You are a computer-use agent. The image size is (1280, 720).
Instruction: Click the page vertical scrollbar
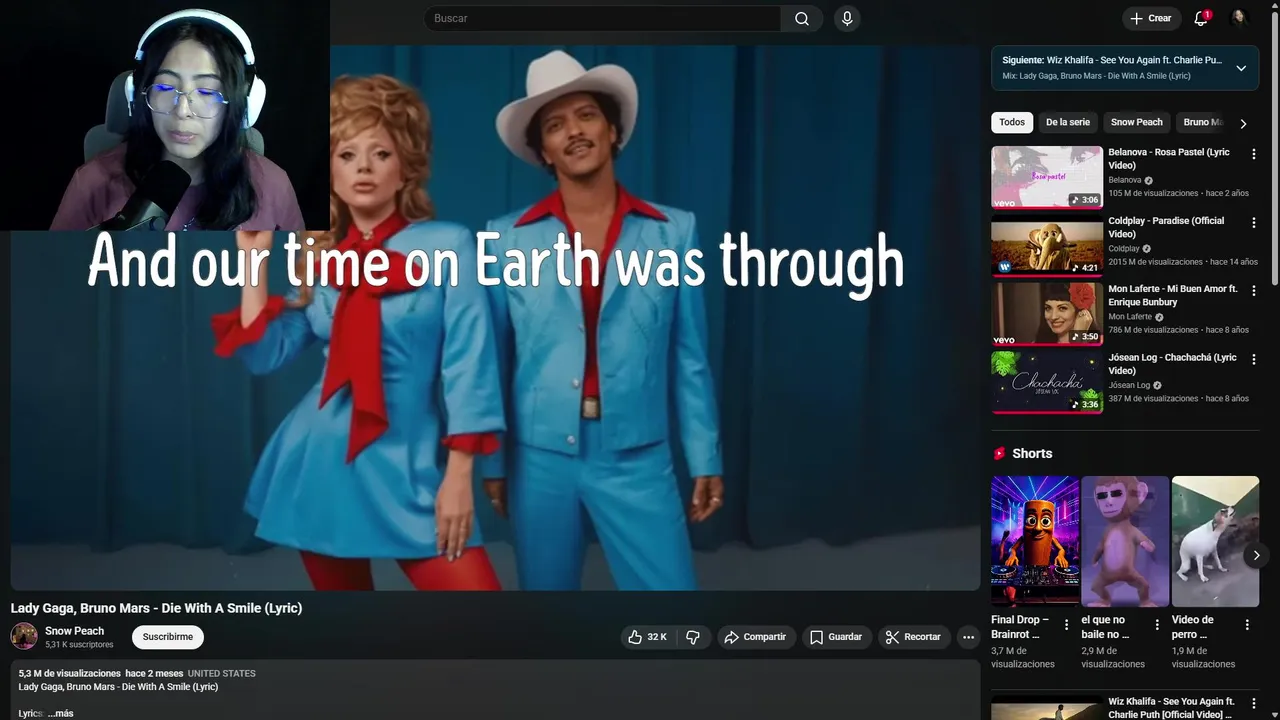pyautogui.click(x=1274, y=150)
